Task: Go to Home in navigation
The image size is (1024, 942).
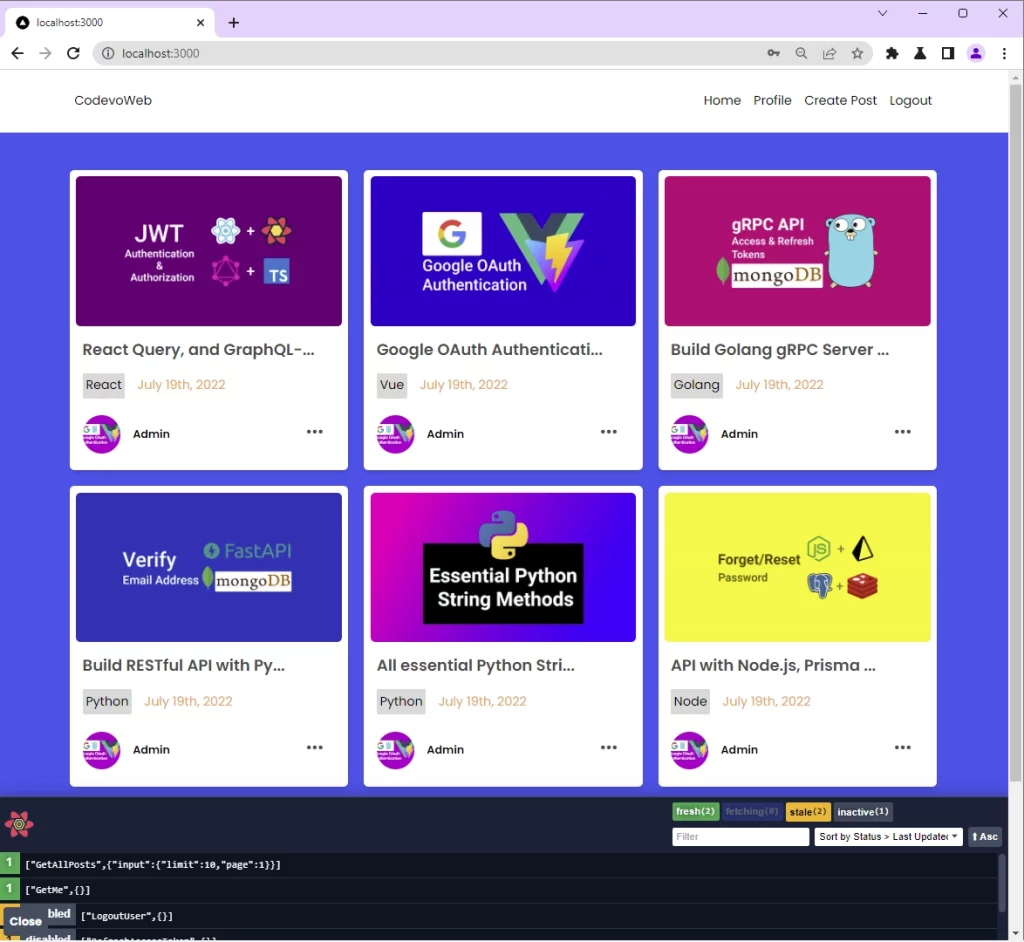Action: pos(722,101)
